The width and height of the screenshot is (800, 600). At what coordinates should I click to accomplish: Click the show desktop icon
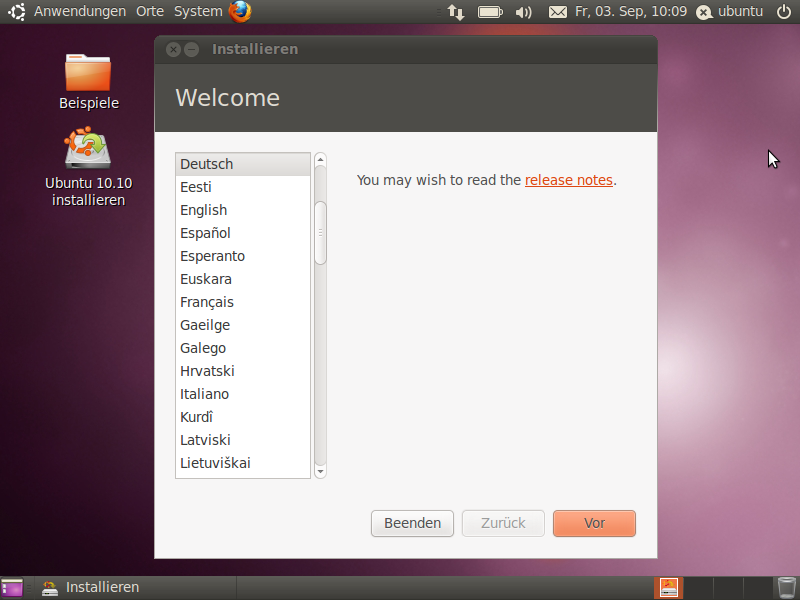tap(12, 588)
